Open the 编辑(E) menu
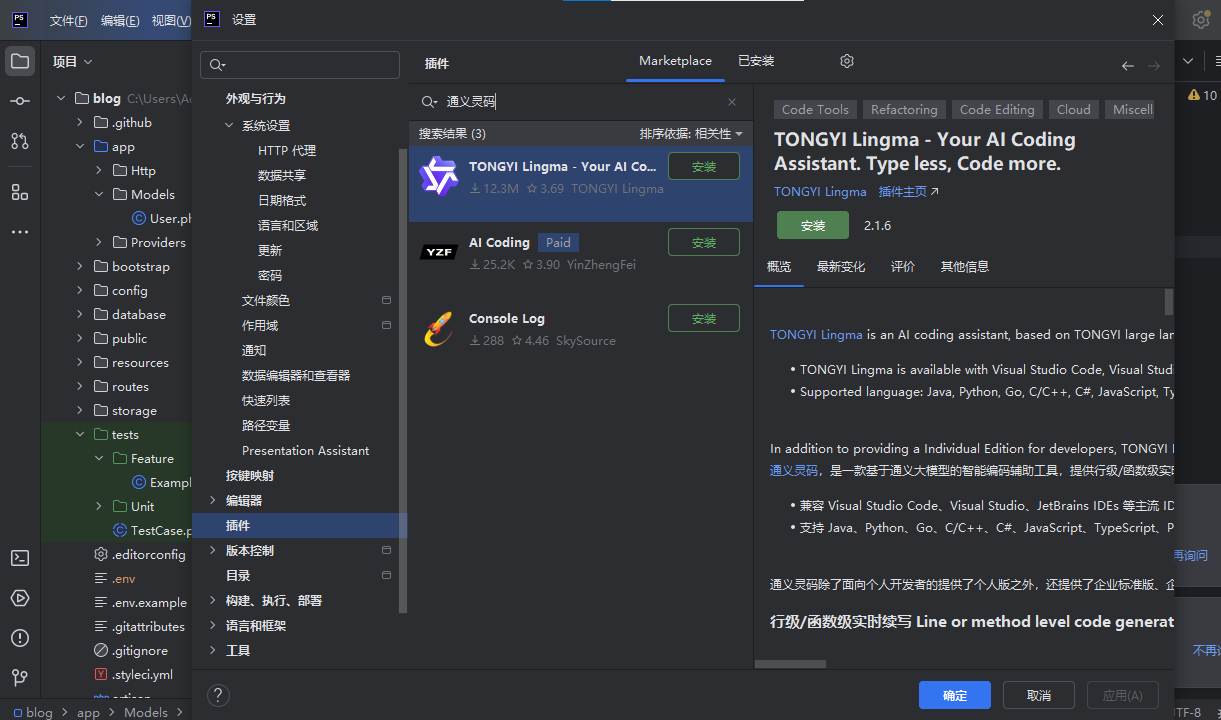This screenshot has width=1221, height=720. point(121,20)
